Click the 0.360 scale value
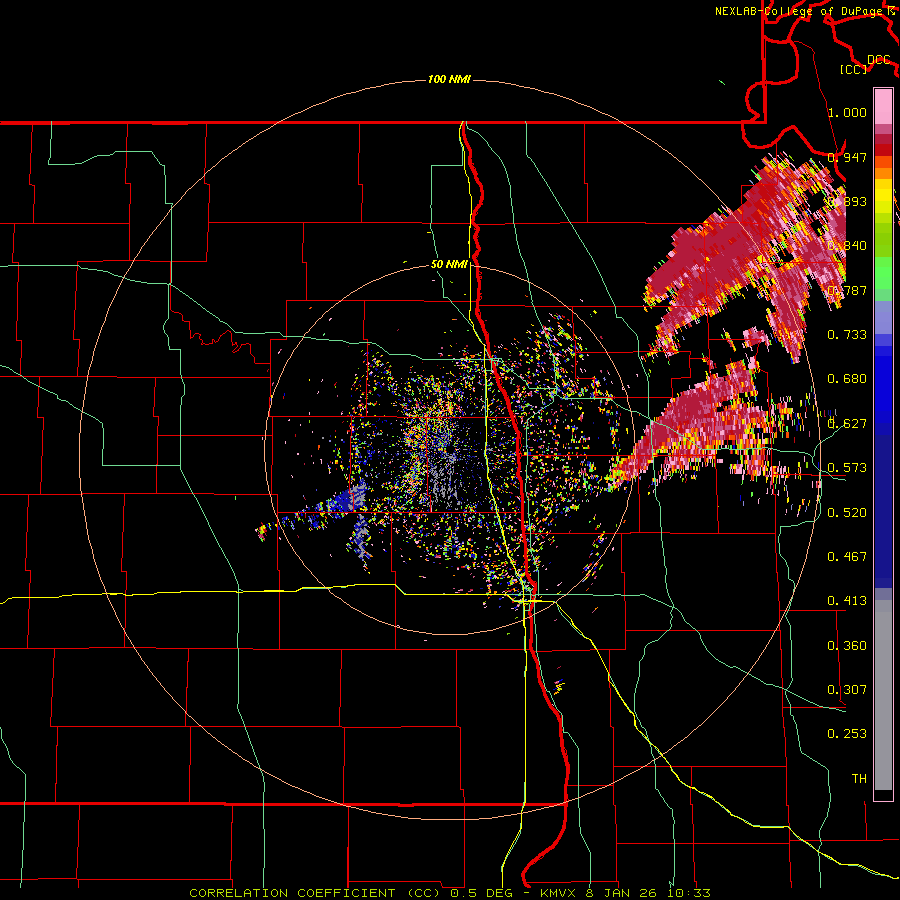The image size is (900, 900). 847,646
